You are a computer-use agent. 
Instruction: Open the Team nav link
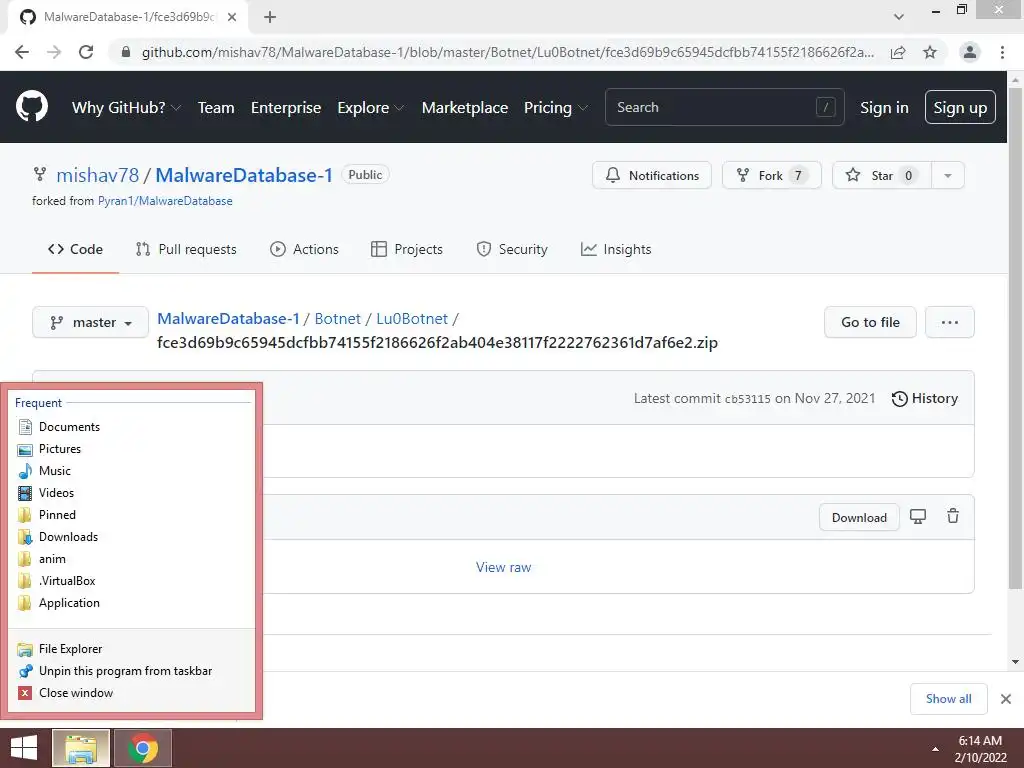(x=216, y=108)
